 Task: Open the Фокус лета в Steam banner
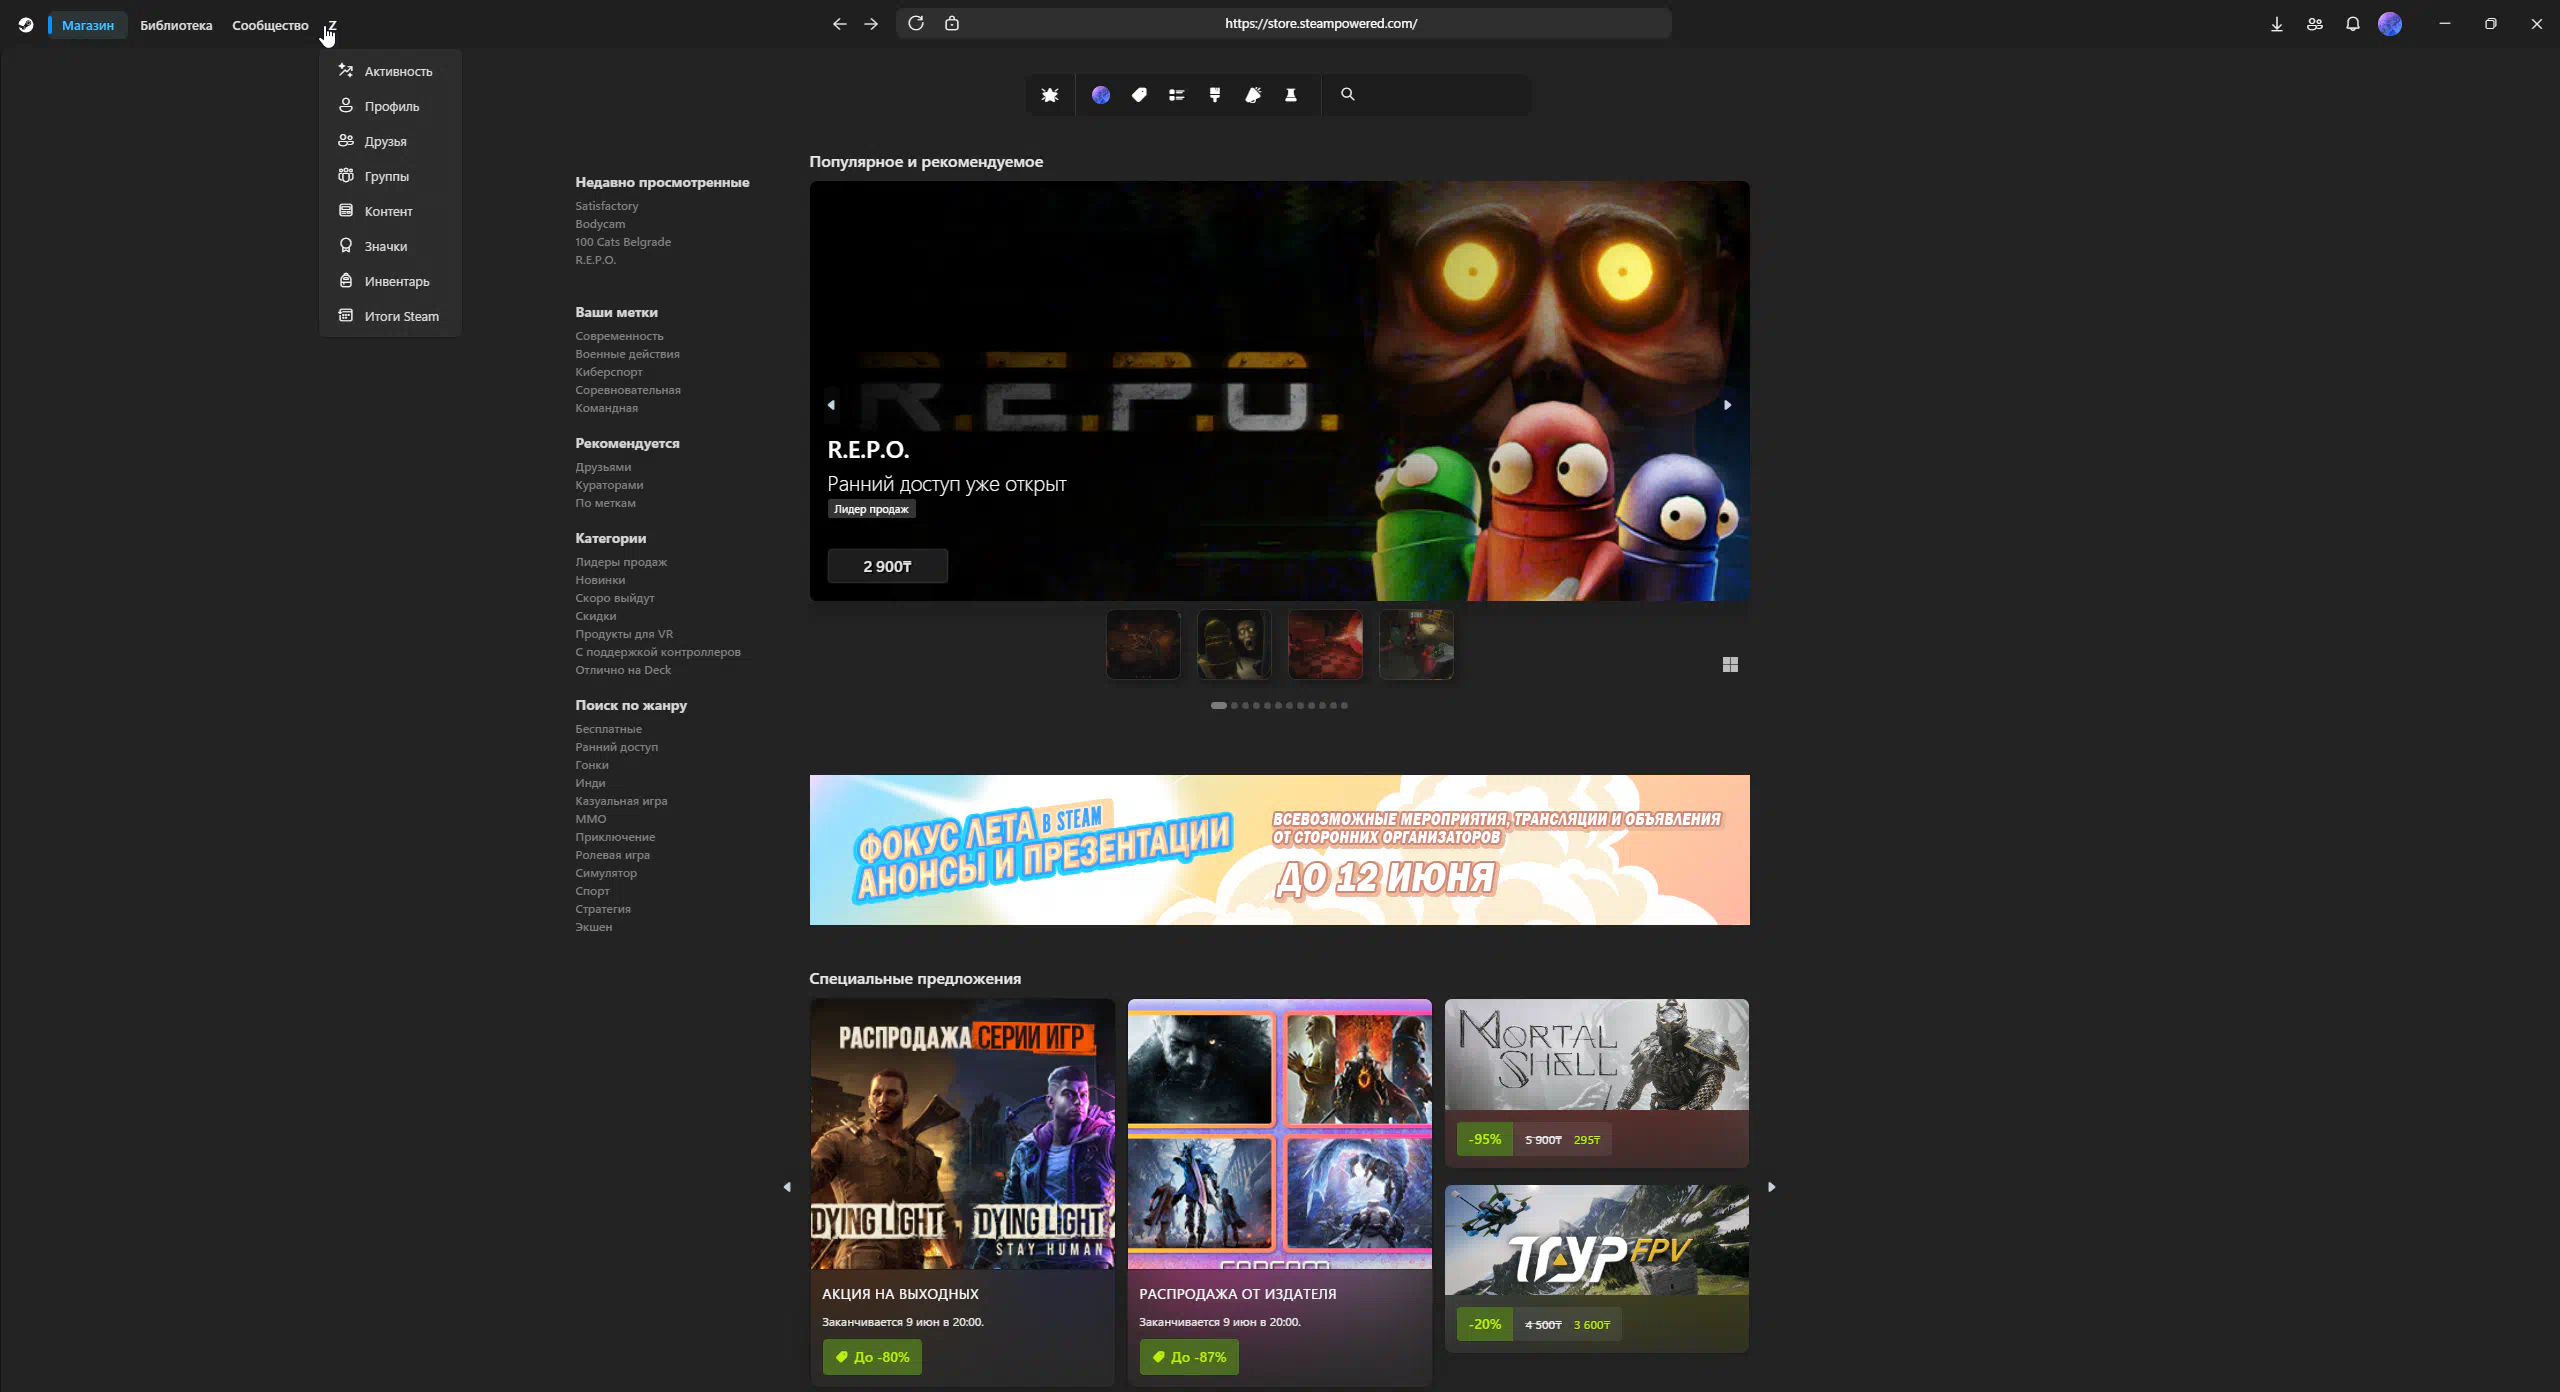[x=1279, y=850]
